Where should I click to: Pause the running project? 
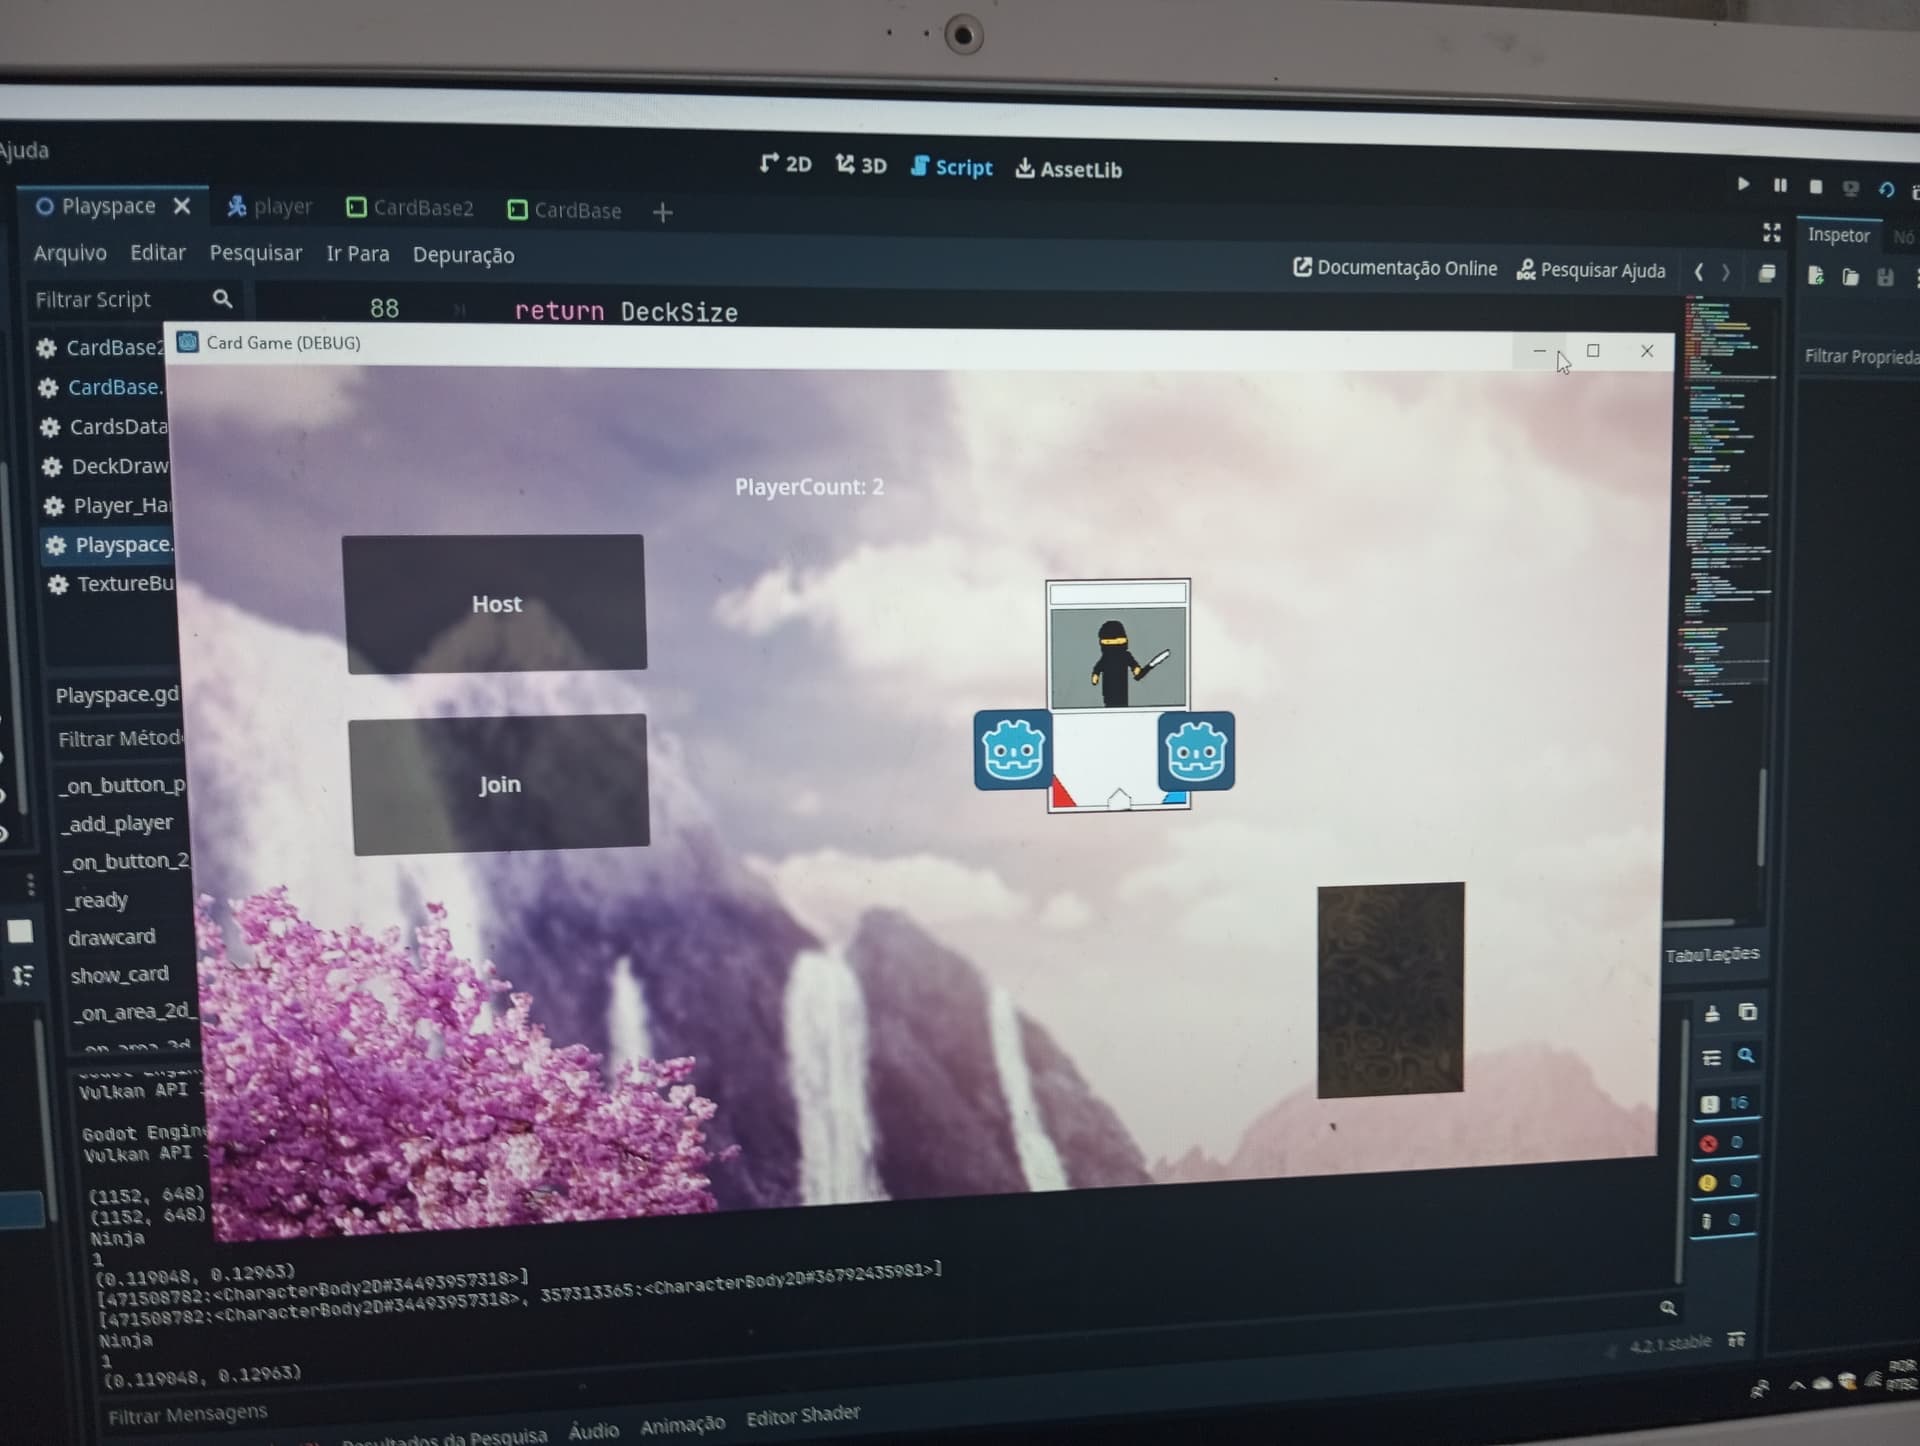pyautogui.click(x=1780, y=185)
